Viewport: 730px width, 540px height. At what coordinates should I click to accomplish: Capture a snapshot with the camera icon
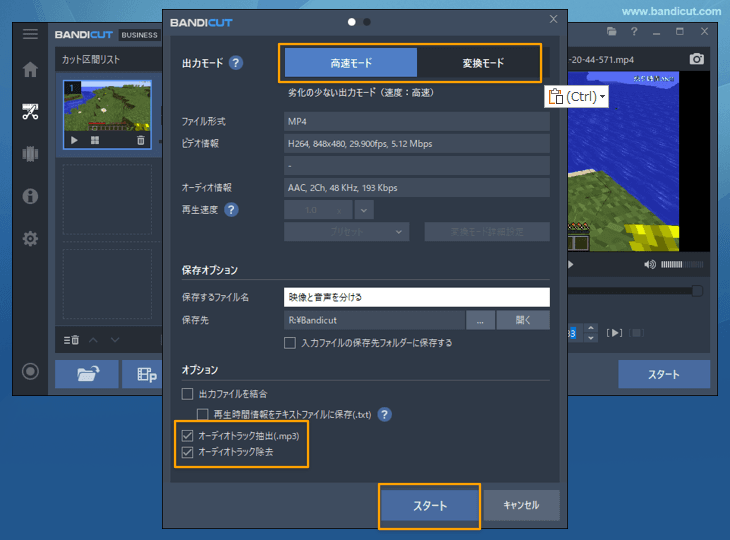(x=696, y=59)
